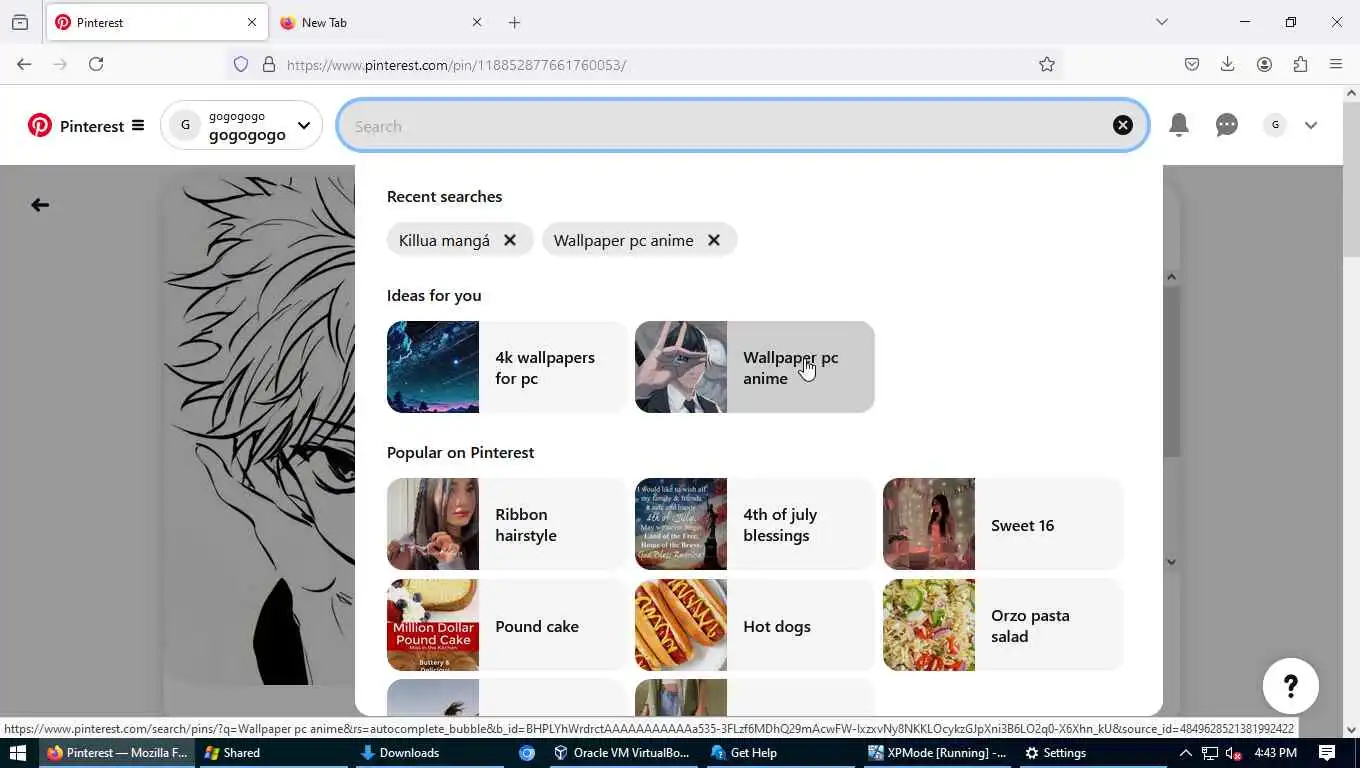The height and width of the screenshot is (768, 1360).
Task: Open a new browser tab with plus
Action: tap(514, 22)
